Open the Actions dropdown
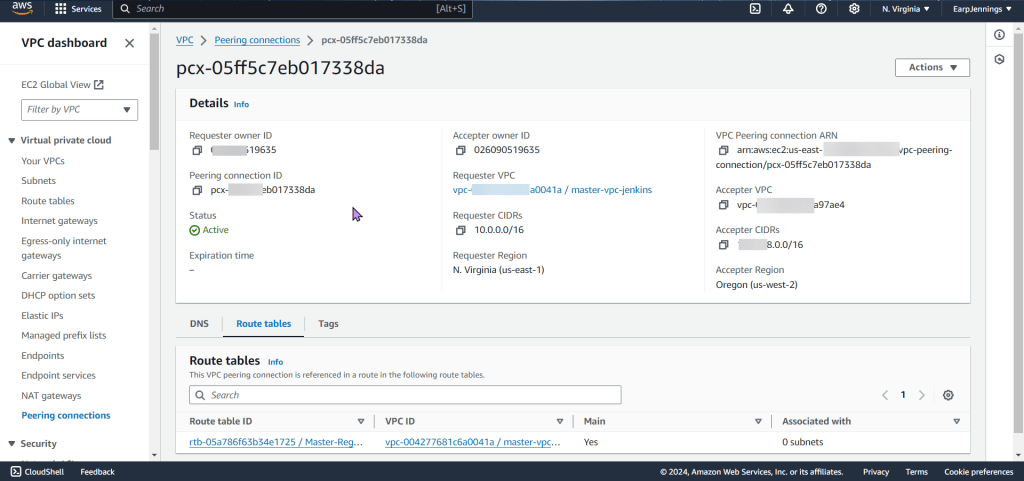The width and height of the screenshot is (1024, 481). click(x=932, y=68)
